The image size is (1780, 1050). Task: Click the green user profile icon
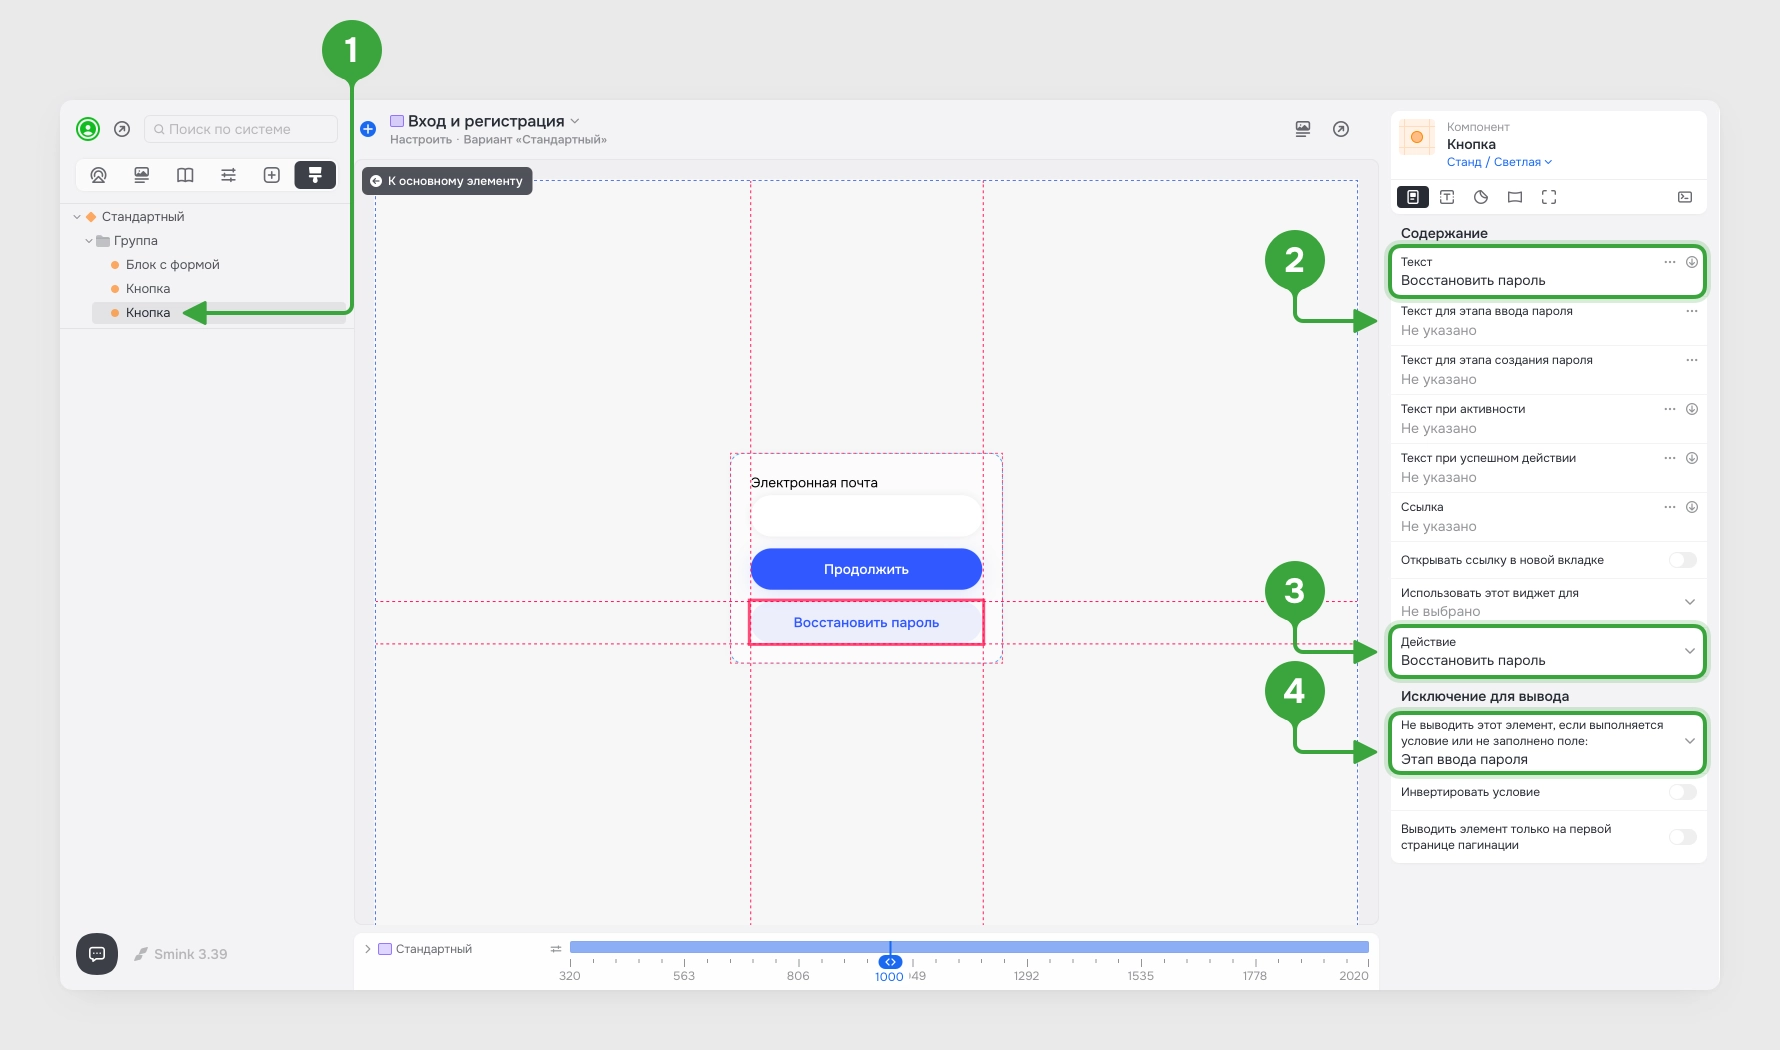click(88, 129)
